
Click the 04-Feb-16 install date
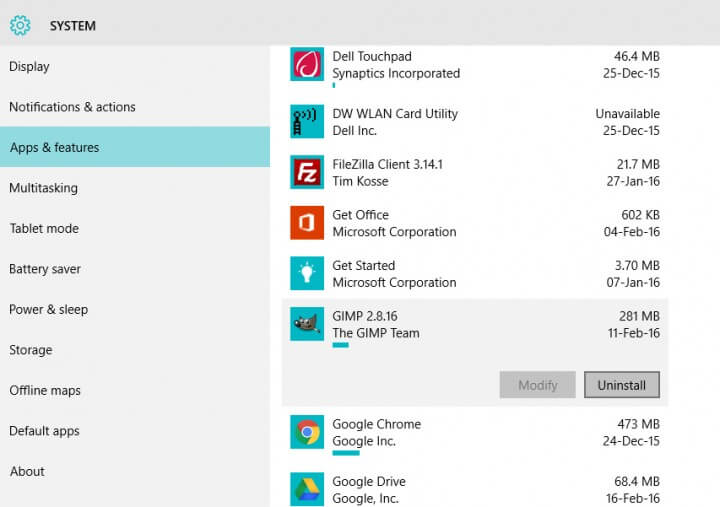(x=632, y=231)
